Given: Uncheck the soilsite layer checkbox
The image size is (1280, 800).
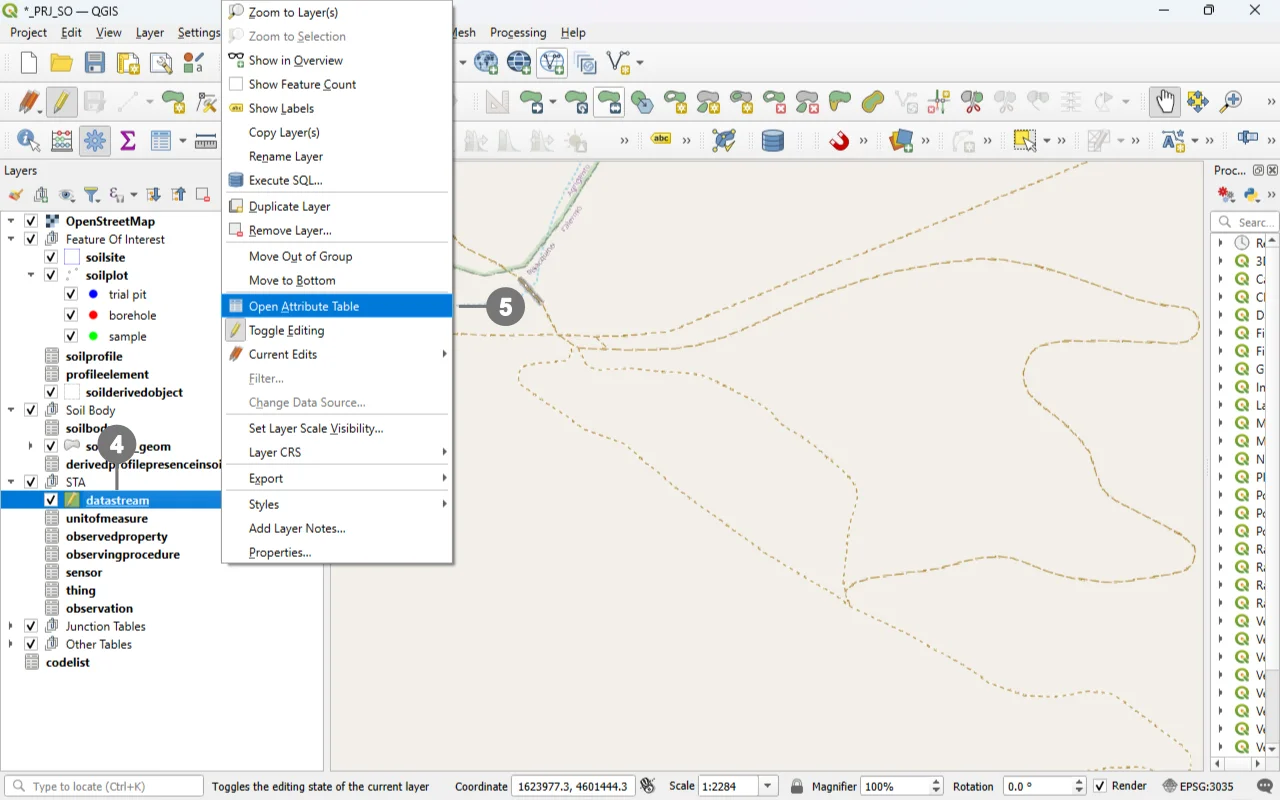Looking at the screenshot, I should [x=51, y=257].
